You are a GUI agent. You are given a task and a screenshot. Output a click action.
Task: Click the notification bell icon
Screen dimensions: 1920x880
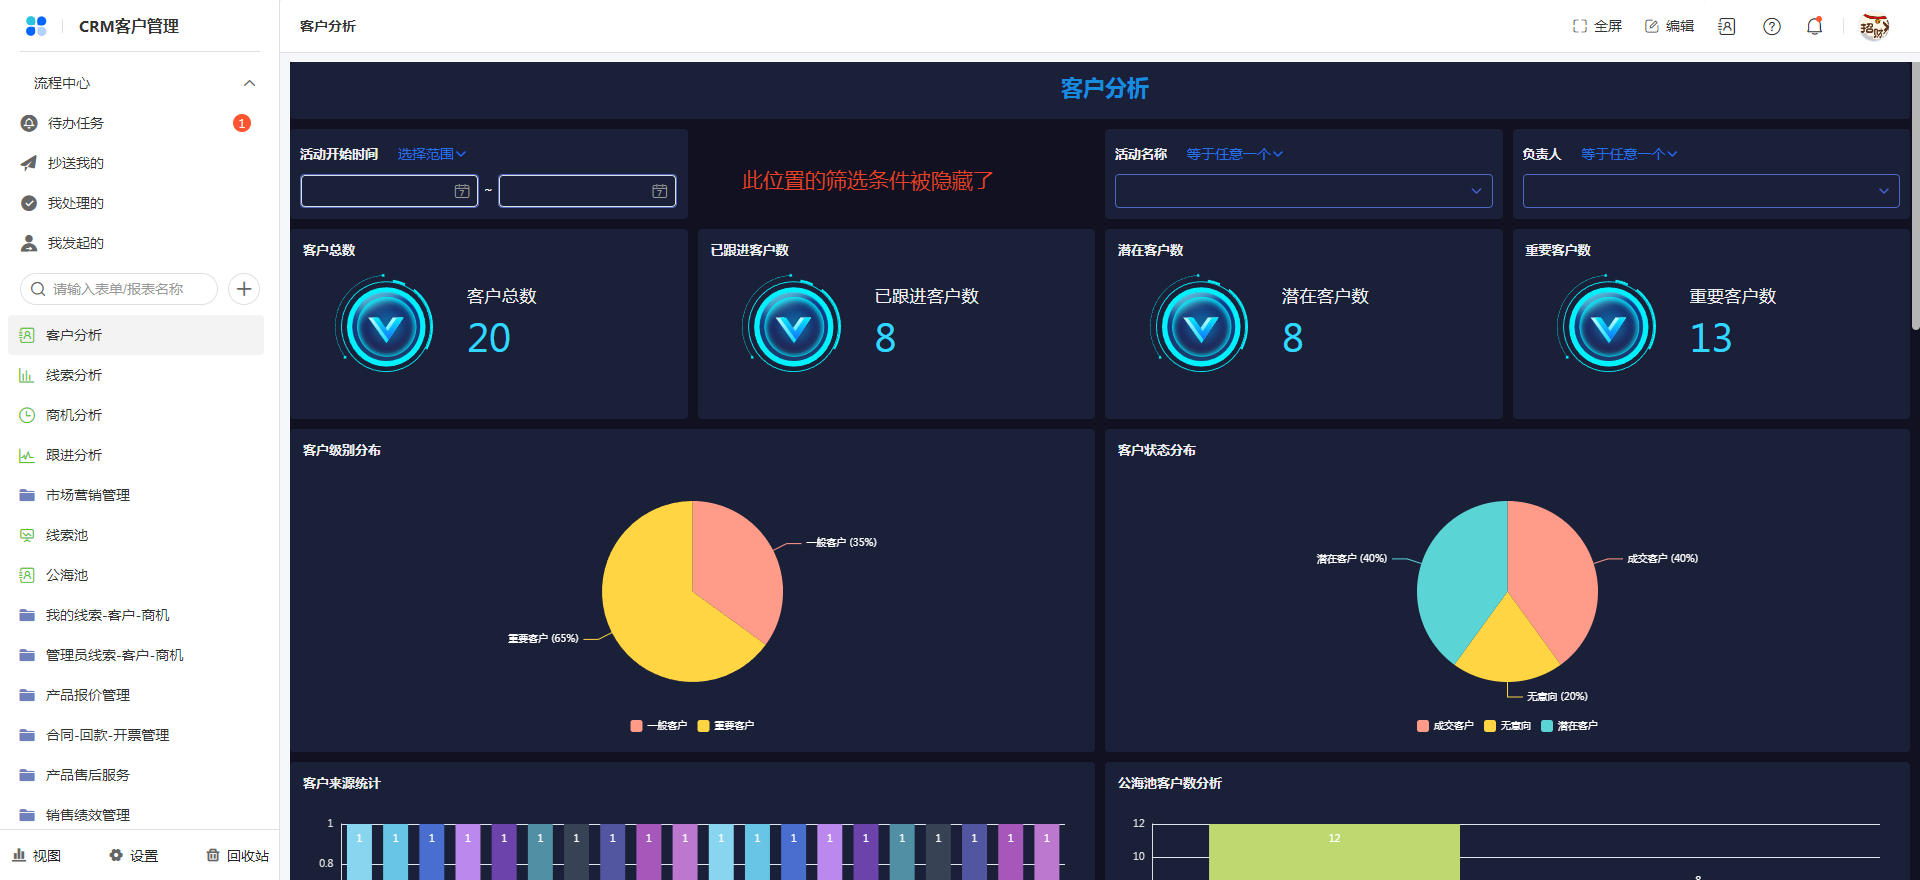pos(1814,27)
